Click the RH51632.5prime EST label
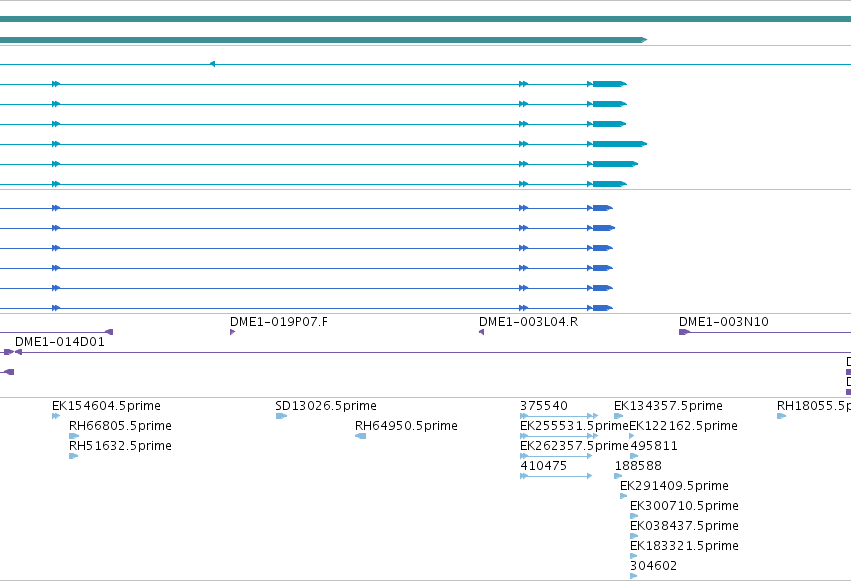 coord(120,446)
